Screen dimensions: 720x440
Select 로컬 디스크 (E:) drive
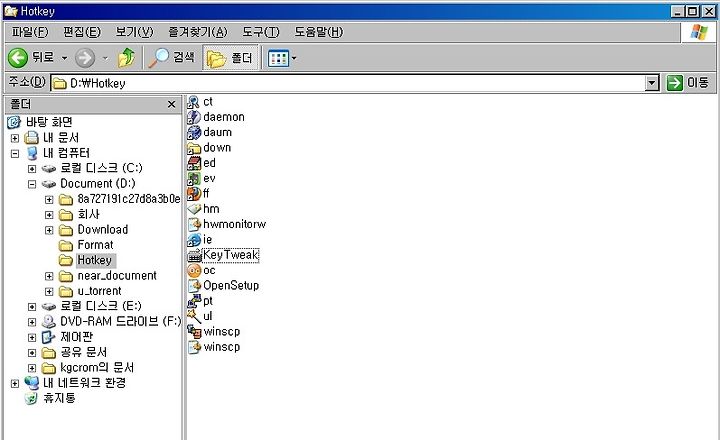click(x=101, y=306)
